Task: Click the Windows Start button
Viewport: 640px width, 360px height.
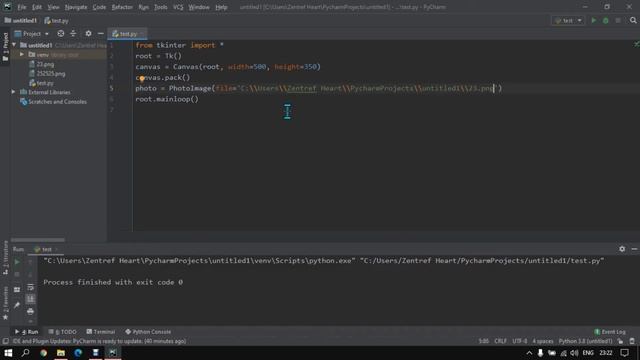Action: pos(8,353)
